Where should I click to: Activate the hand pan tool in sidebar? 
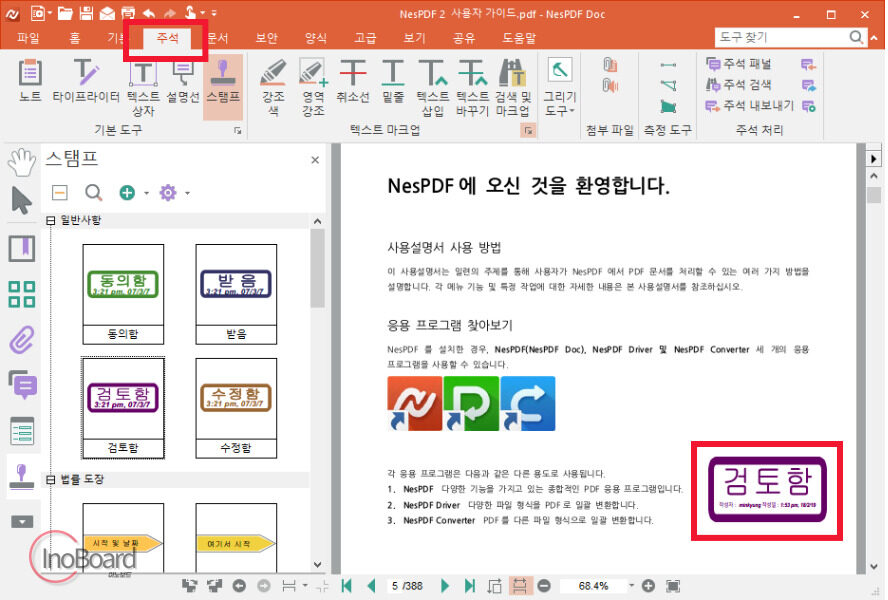pyautogui.click(x=22, y=162)
